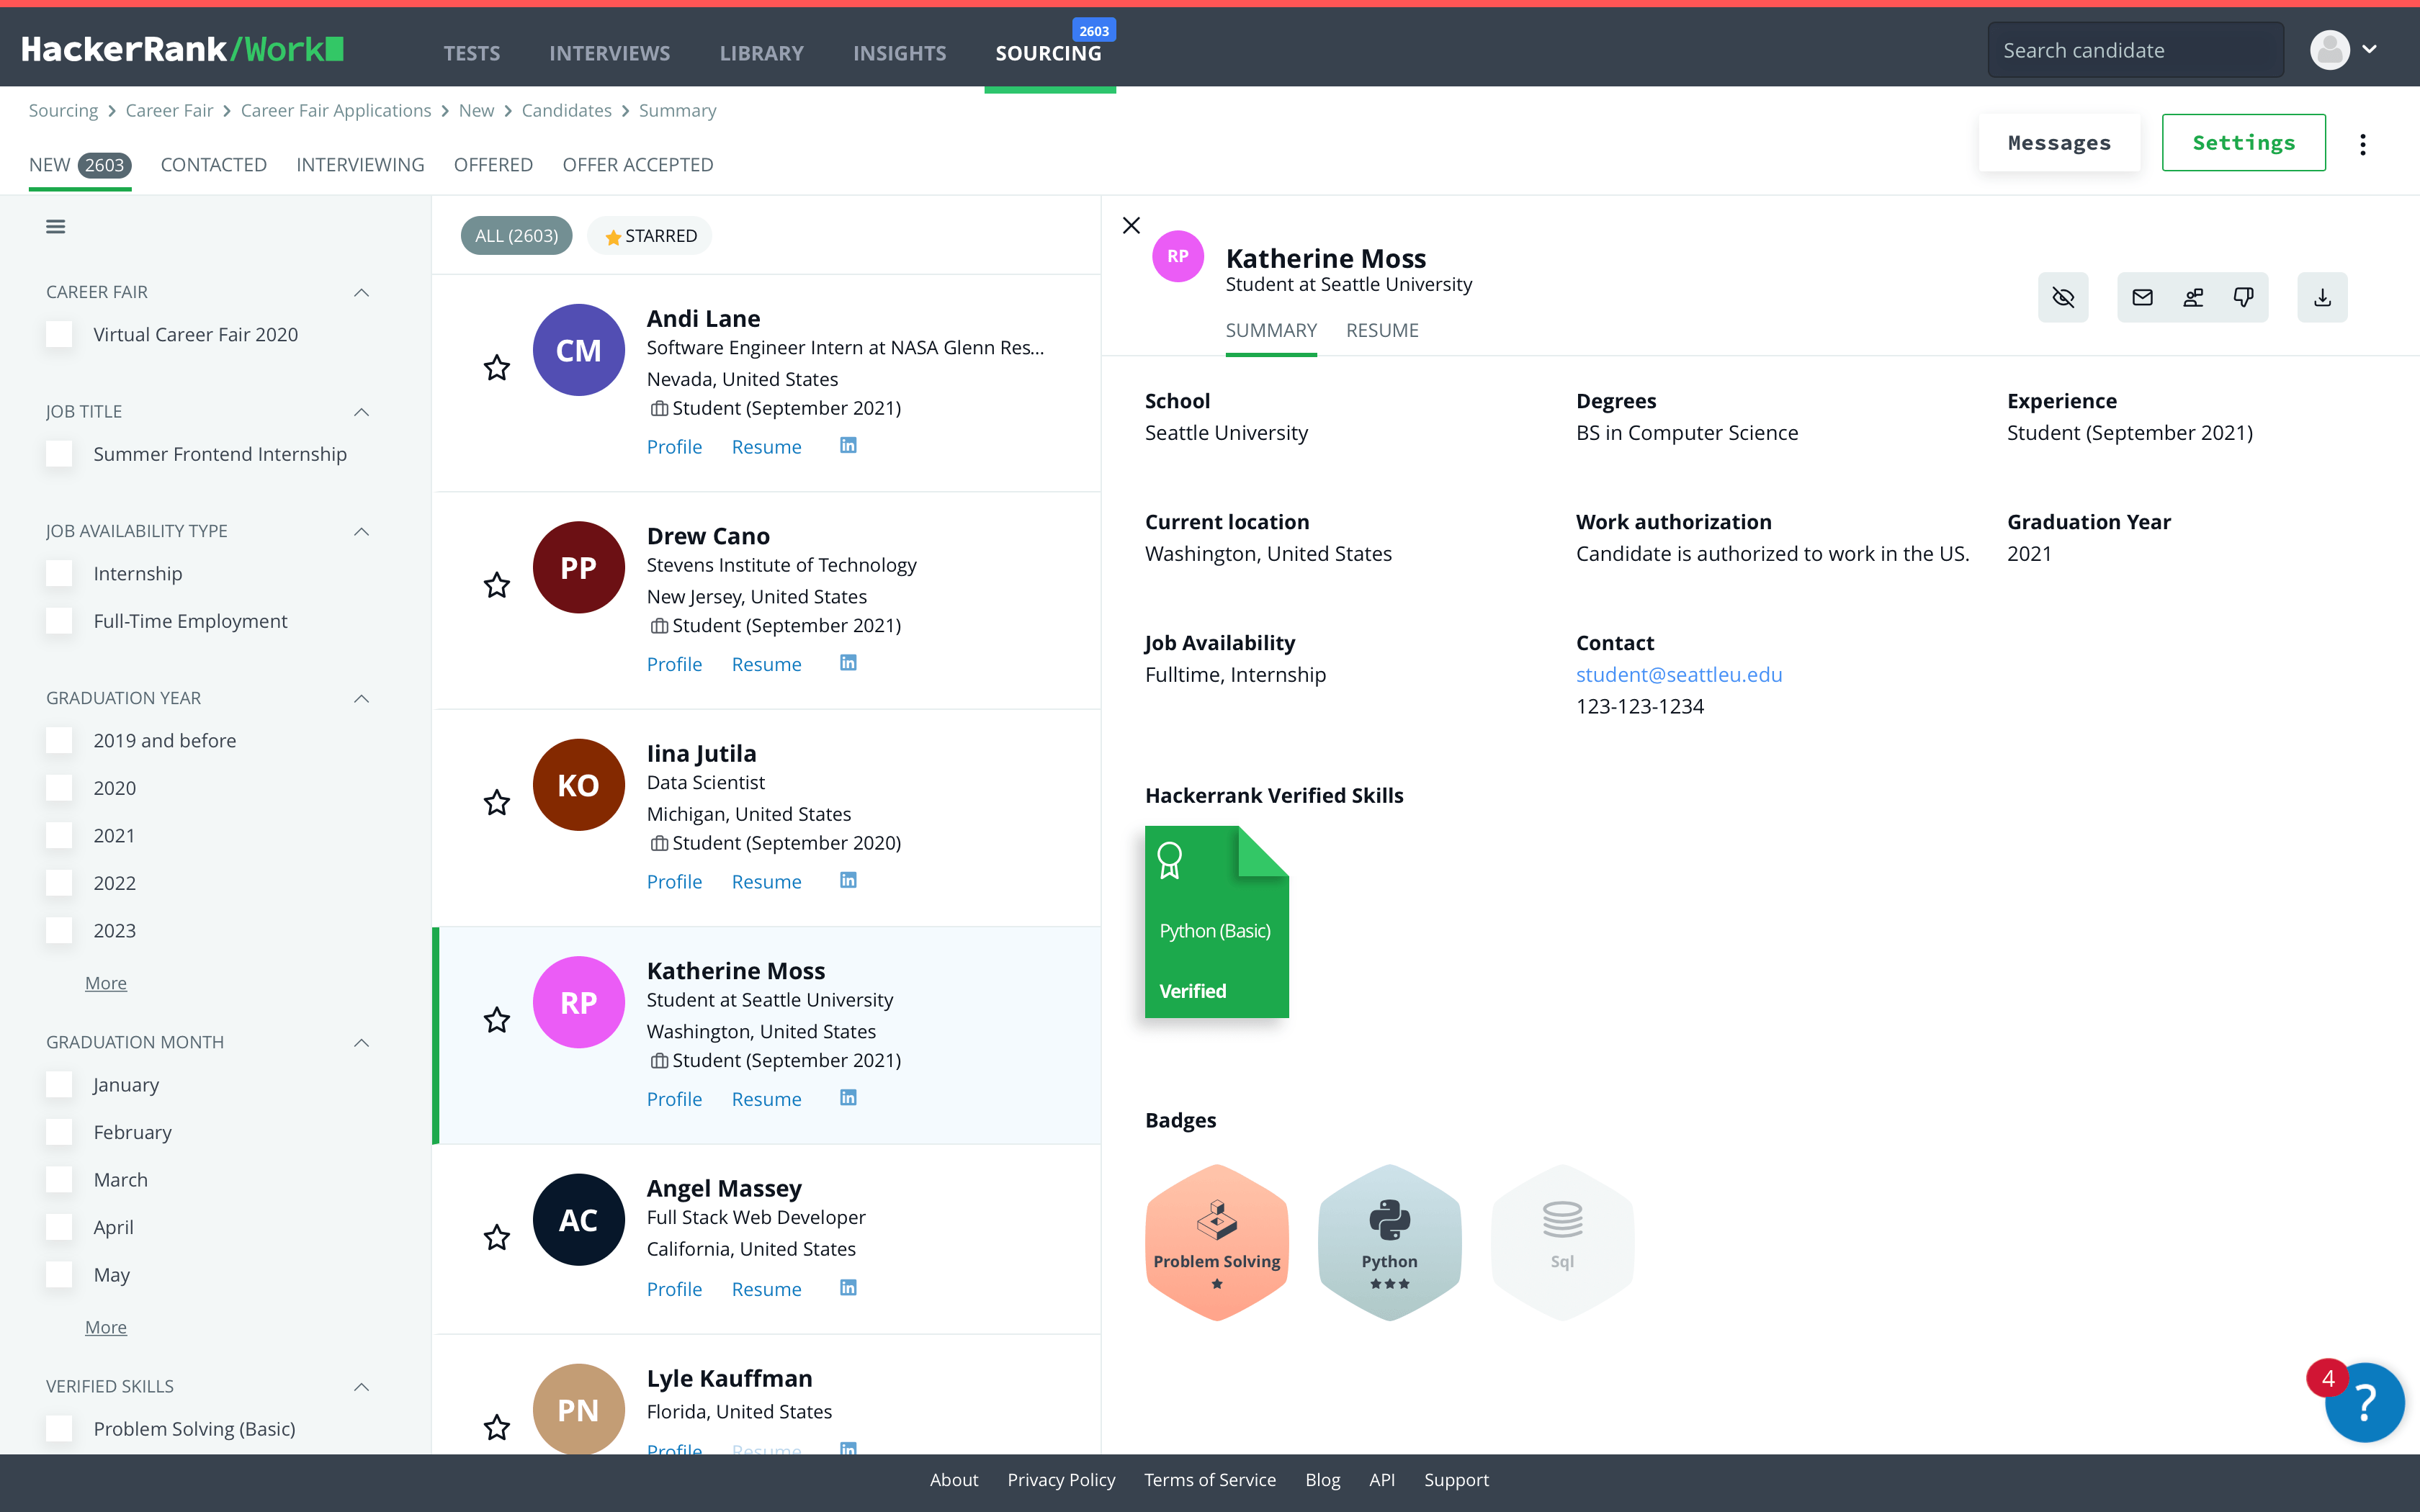The height and width of the screenshot is (1512, 2420).
Task: Click the Messages button
Action: pos(2059,143)
